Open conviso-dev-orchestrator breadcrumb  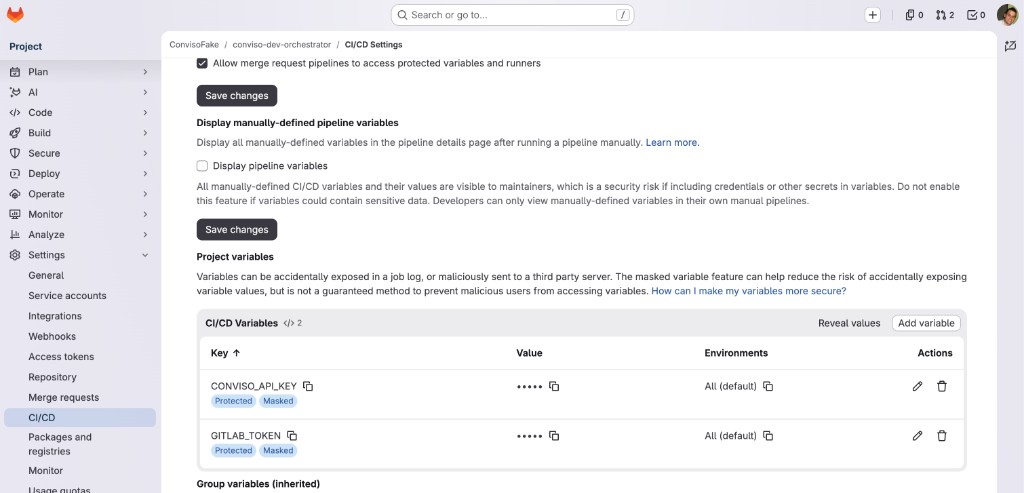[x=281, y=44]
